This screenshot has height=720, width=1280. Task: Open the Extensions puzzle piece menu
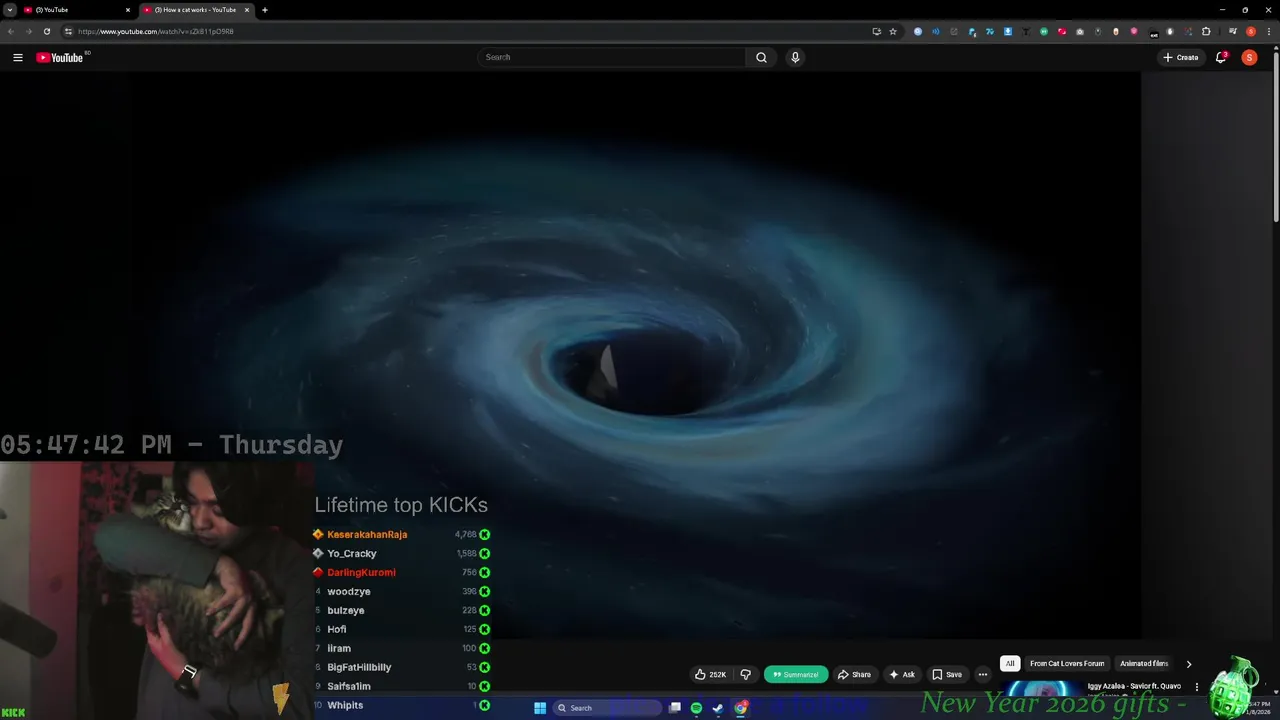(1206, 31)
